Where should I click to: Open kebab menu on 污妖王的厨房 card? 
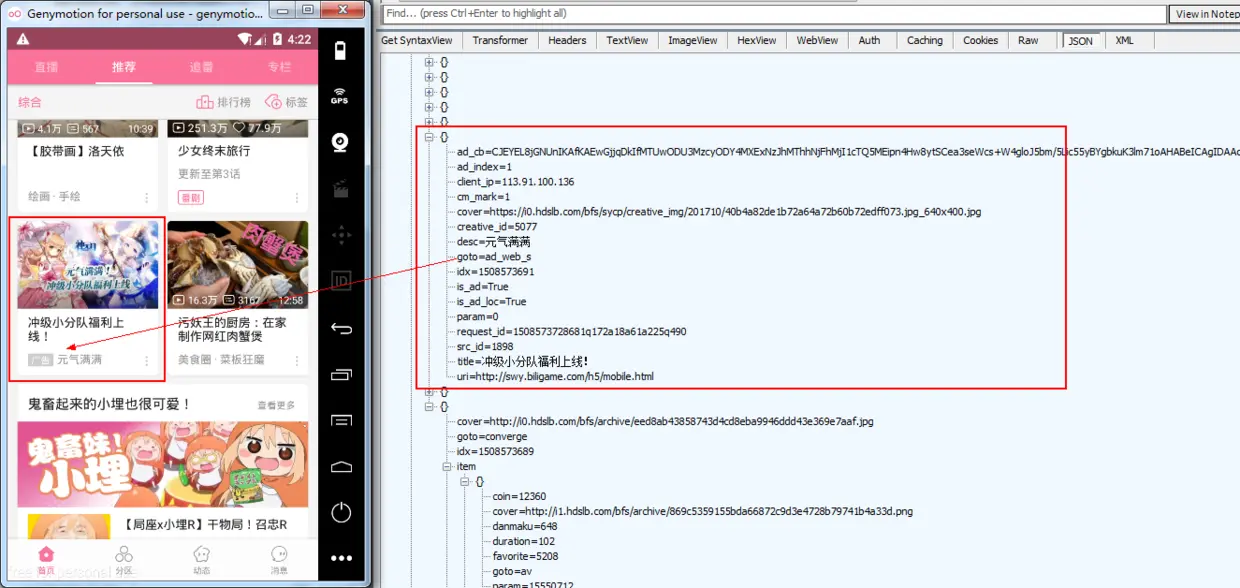(297, 360)
